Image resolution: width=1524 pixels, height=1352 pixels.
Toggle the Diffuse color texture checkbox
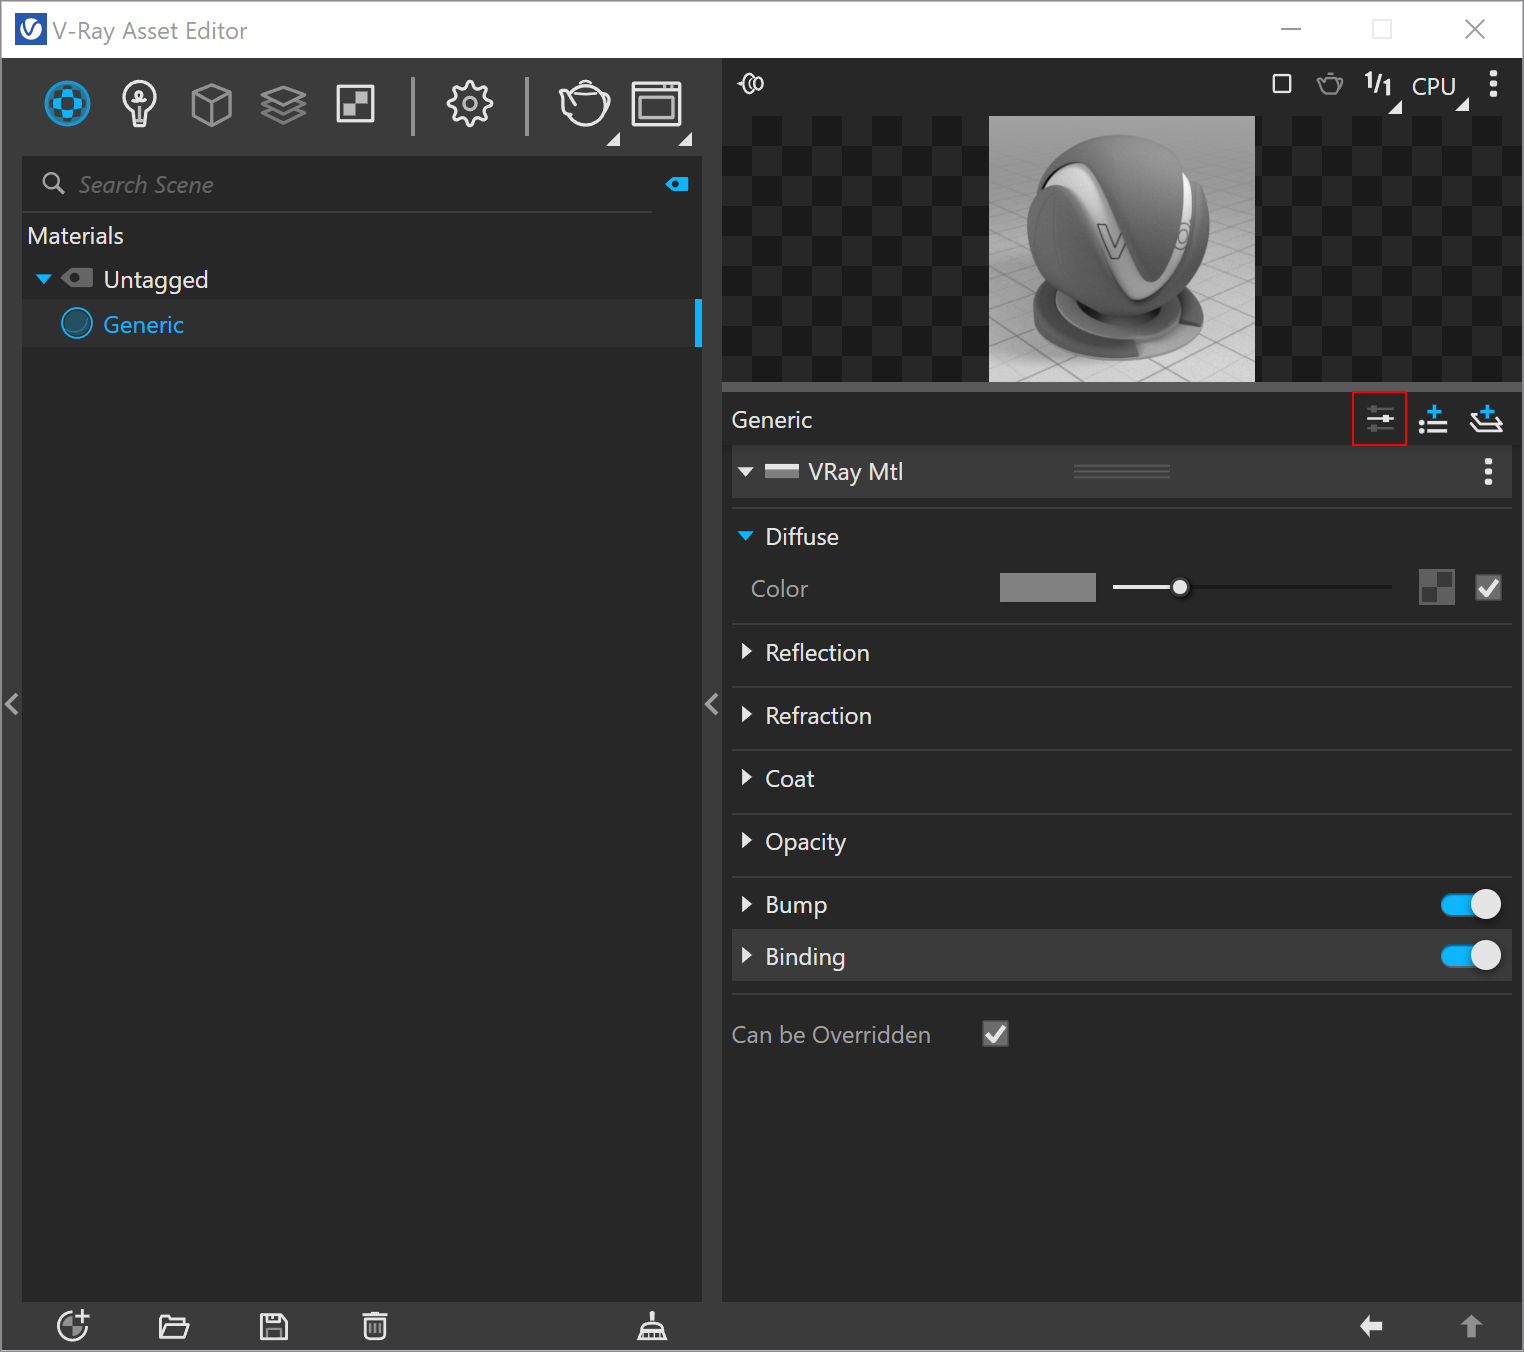coord(1488,588)
